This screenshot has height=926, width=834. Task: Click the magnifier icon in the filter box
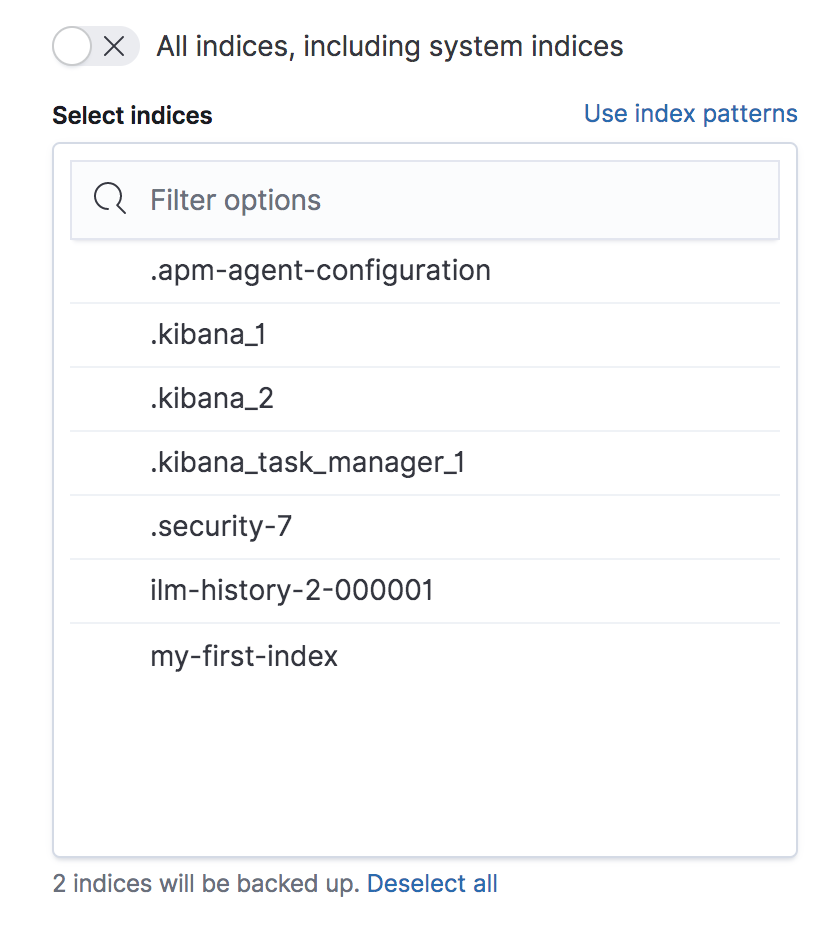[109, 200]
